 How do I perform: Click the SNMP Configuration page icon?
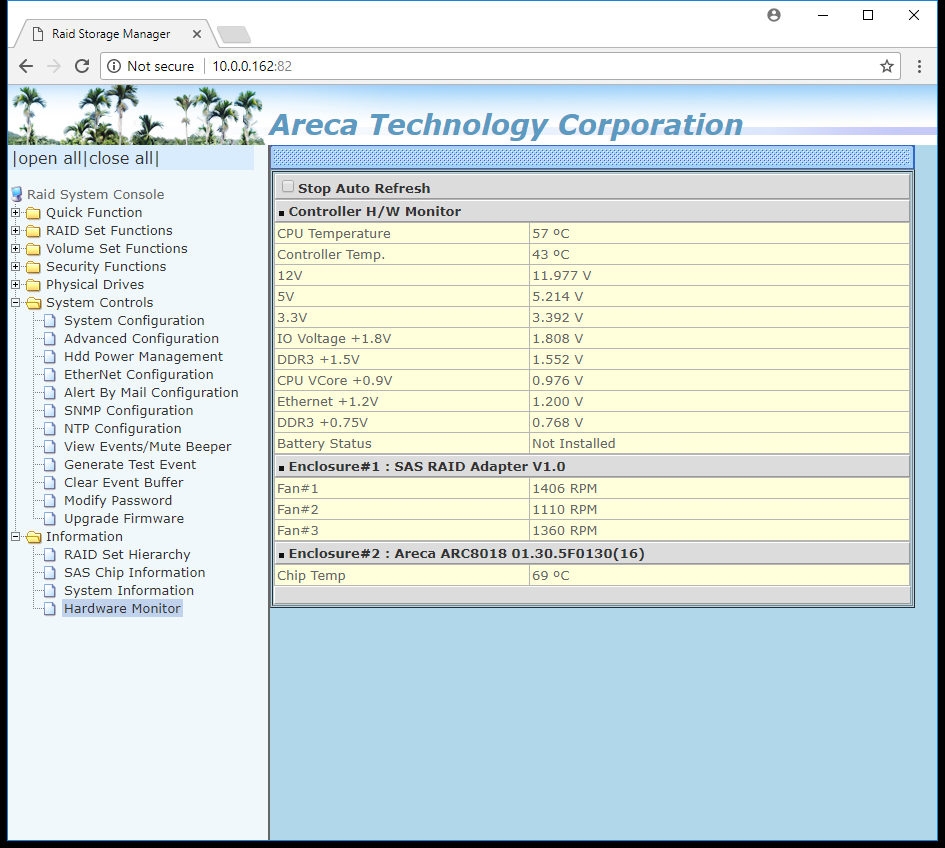click(x=50, y=410)
